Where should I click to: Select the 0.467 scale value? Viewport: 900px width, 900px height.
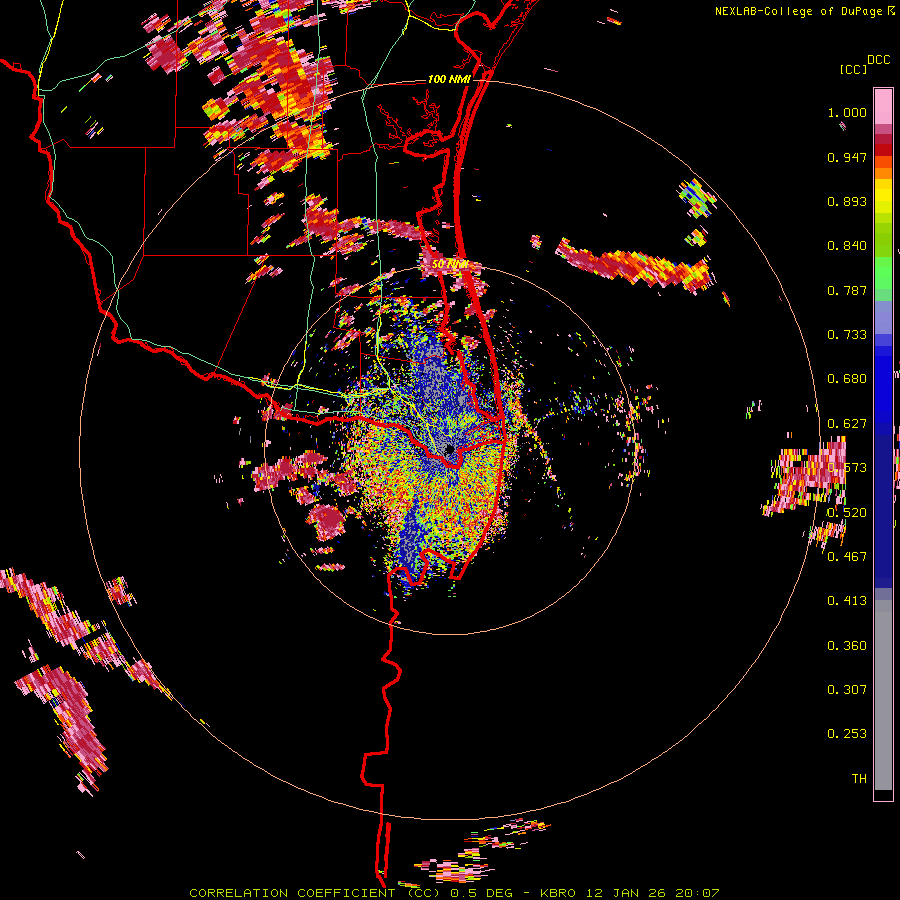click(847, 556)
